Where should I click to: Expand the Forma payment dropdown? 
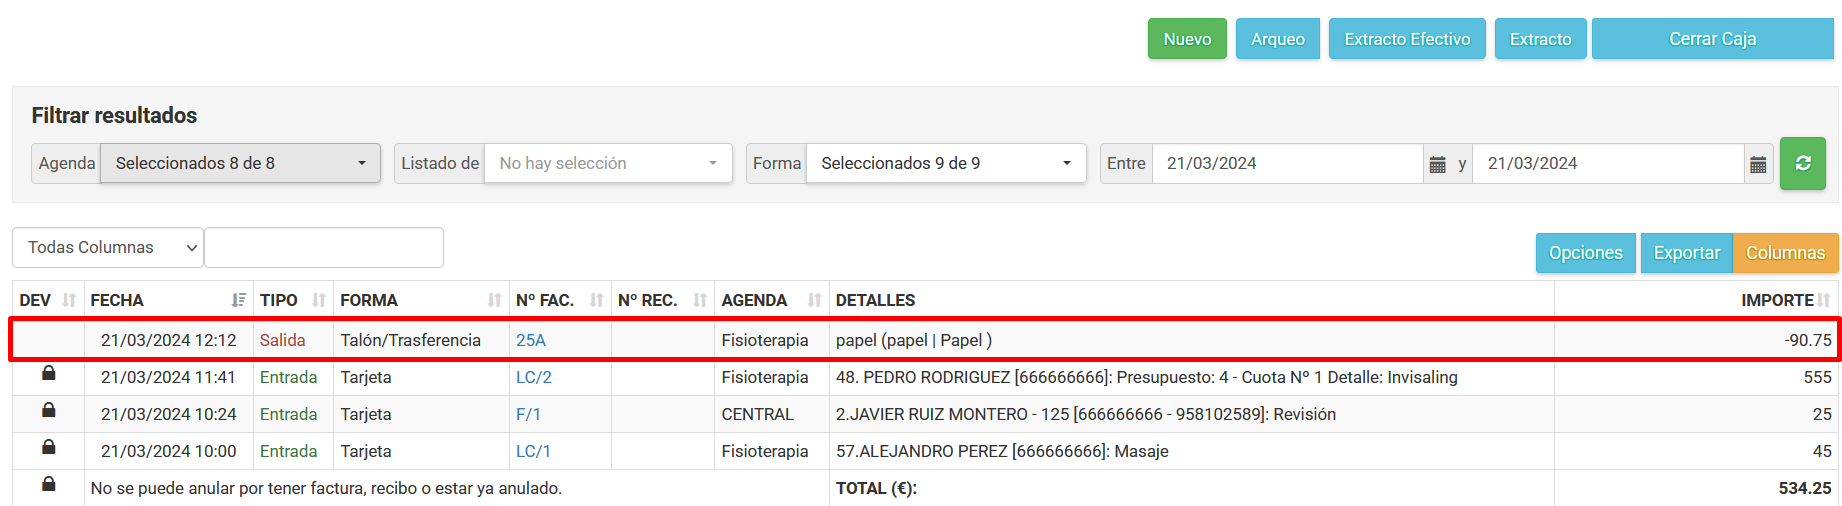click(945, 163)
